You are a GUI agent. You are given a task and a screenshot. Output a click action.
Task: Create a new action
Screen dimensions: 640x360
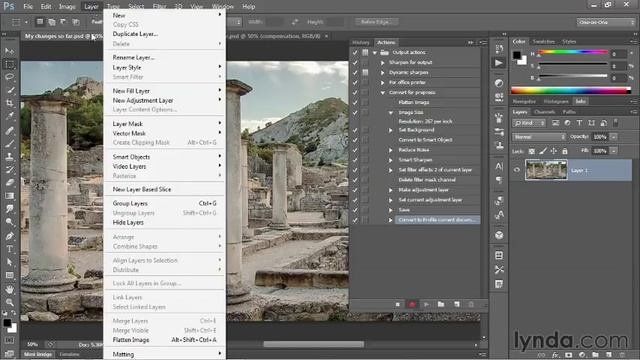tap(456, 304)
